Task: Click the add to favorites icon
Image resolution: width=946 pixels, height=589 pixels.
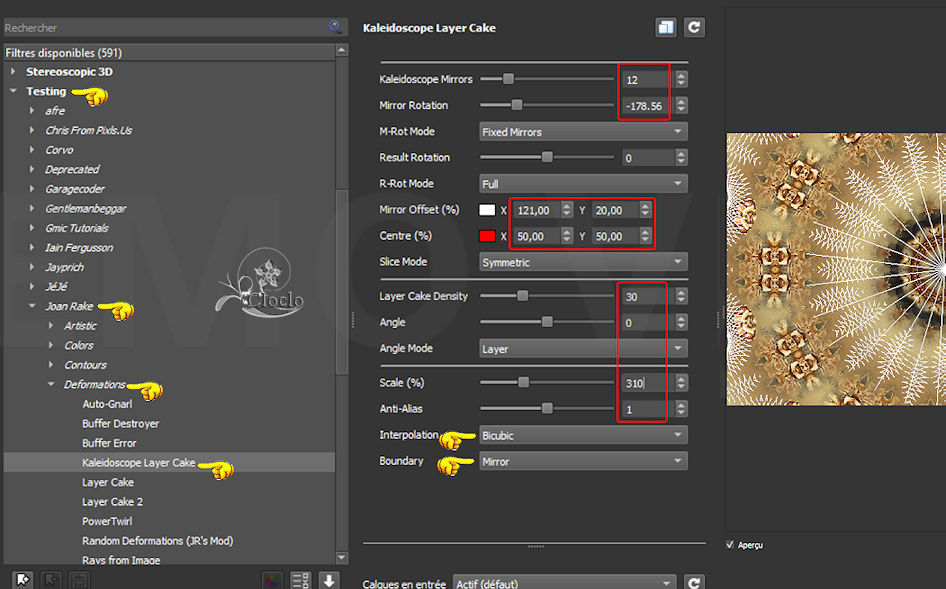Action: pyautogui.click(x=21, y=580)
